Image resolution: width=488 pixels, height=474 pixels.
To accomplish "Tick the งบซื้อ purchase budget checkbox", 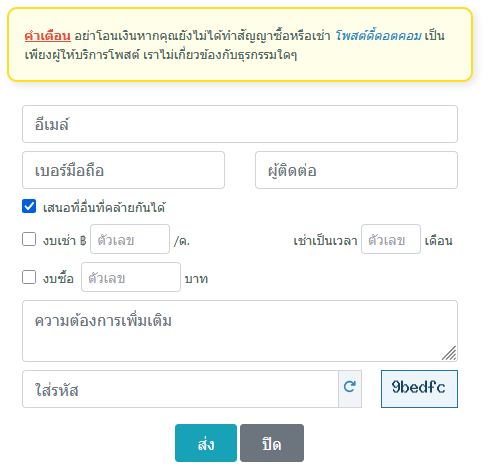I will 29,277.
